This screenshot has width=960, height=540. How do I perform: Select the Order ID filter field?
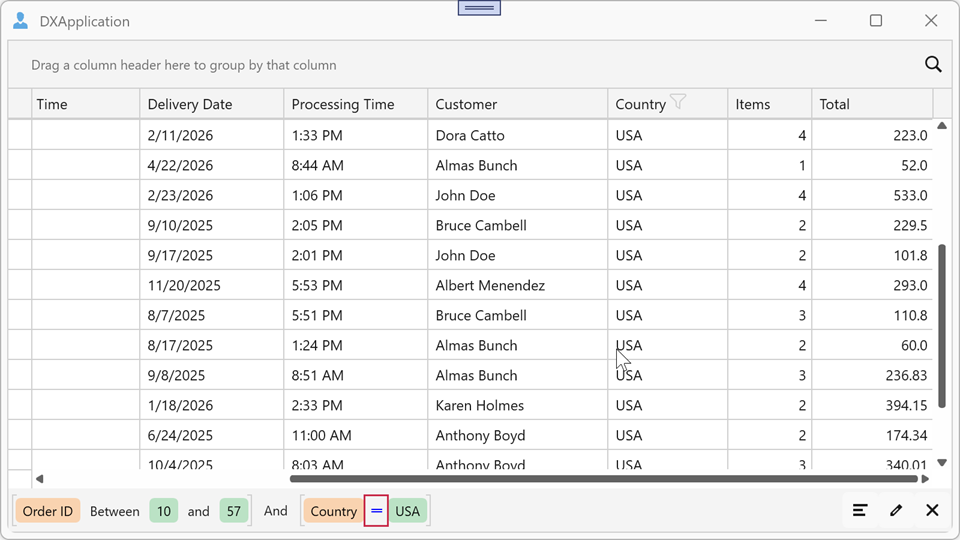point(48,511)
